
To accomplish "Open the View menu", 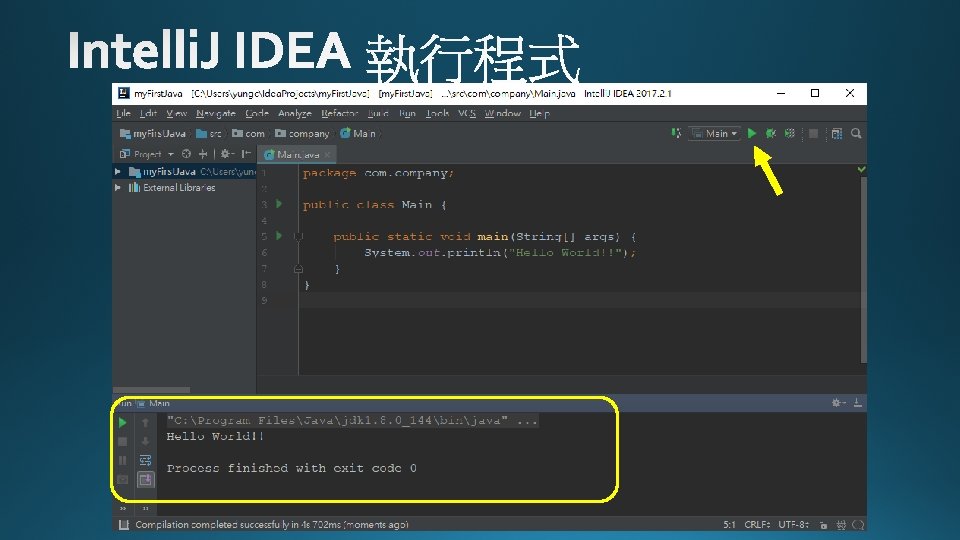I will pos(176,113).
